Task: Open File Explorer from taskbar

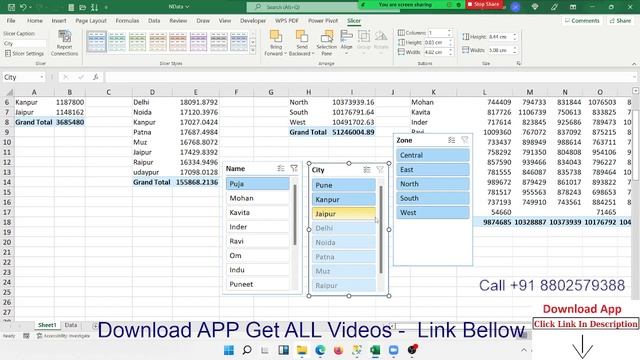Action: click(x=302, y=350)
